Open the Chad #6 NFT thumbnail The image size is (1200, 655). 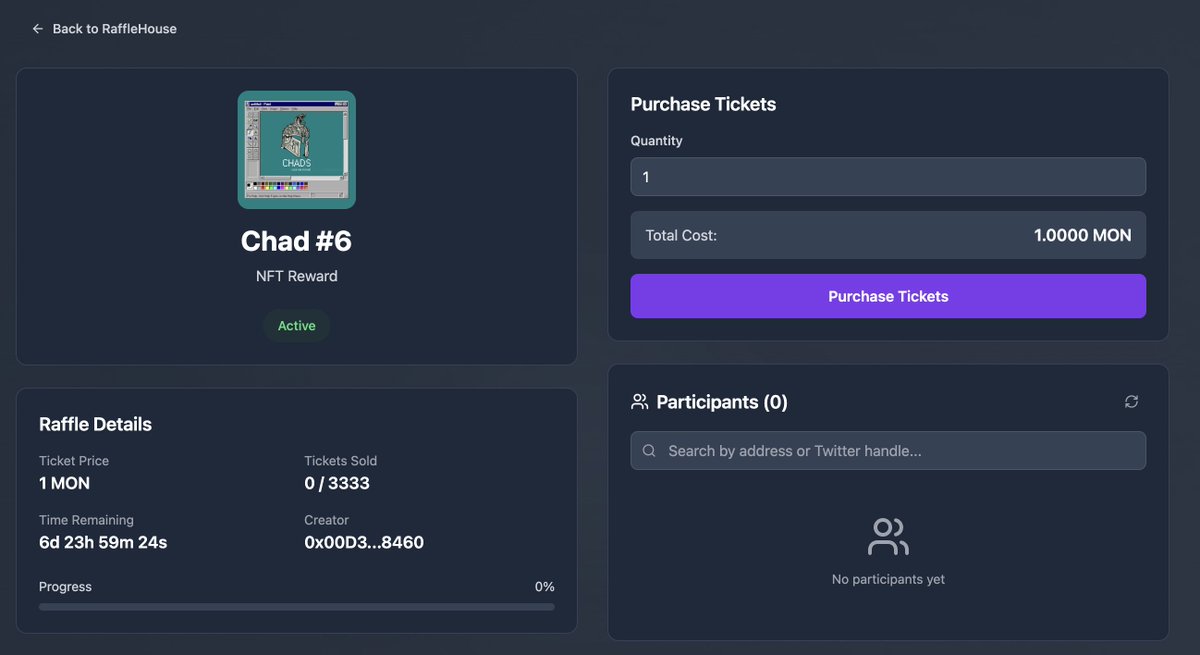click(x=296, y=150)
